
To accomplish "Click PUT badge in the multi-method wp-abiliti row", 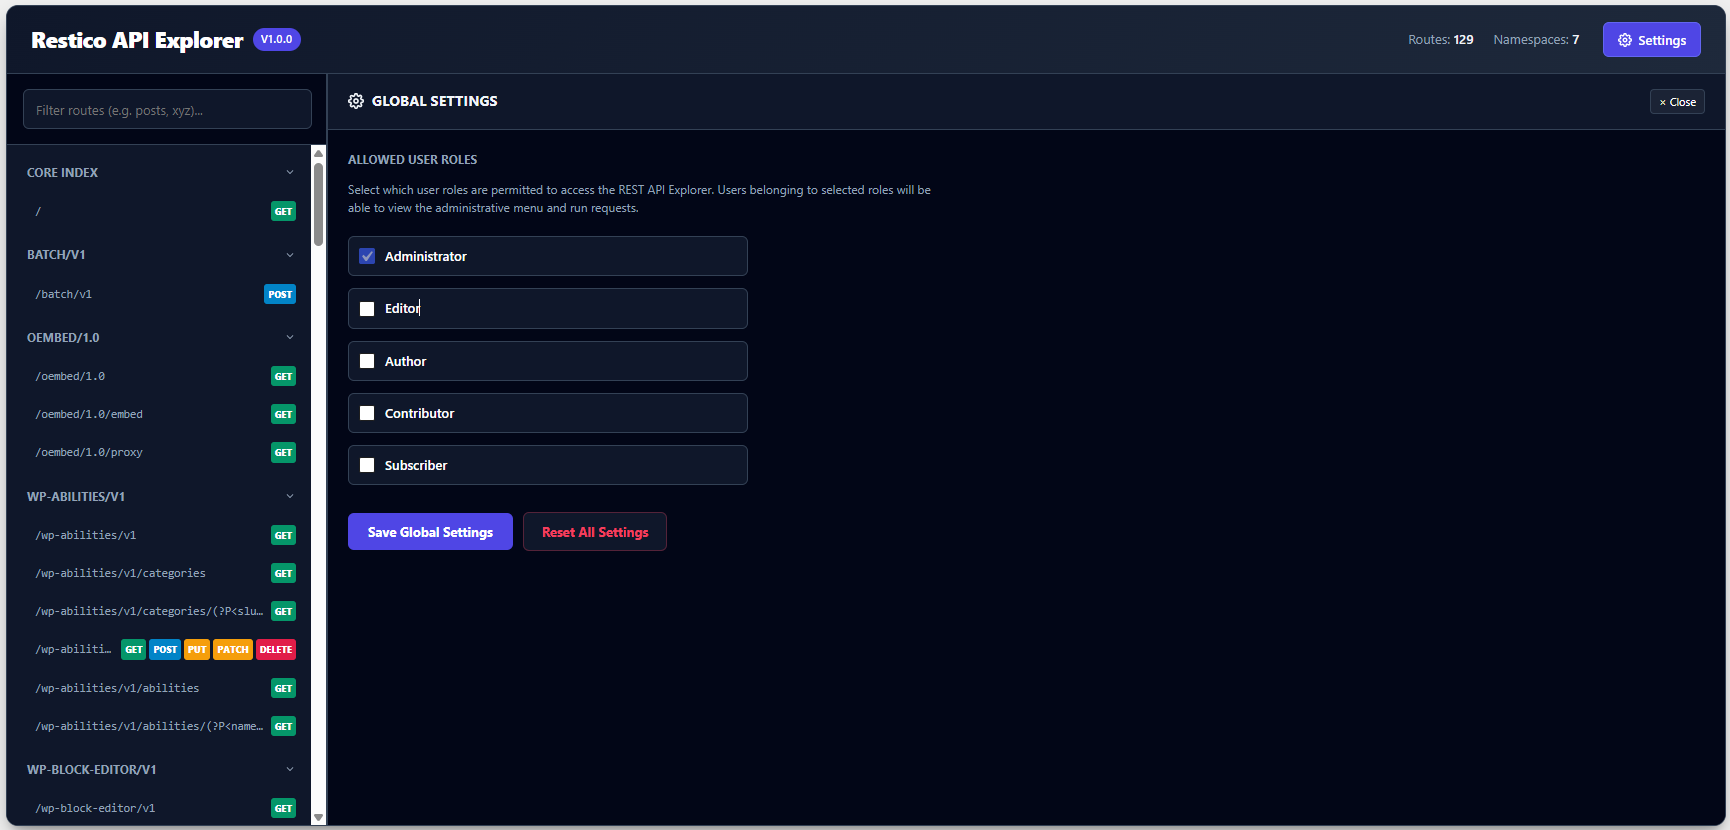I will pos(197,649).
